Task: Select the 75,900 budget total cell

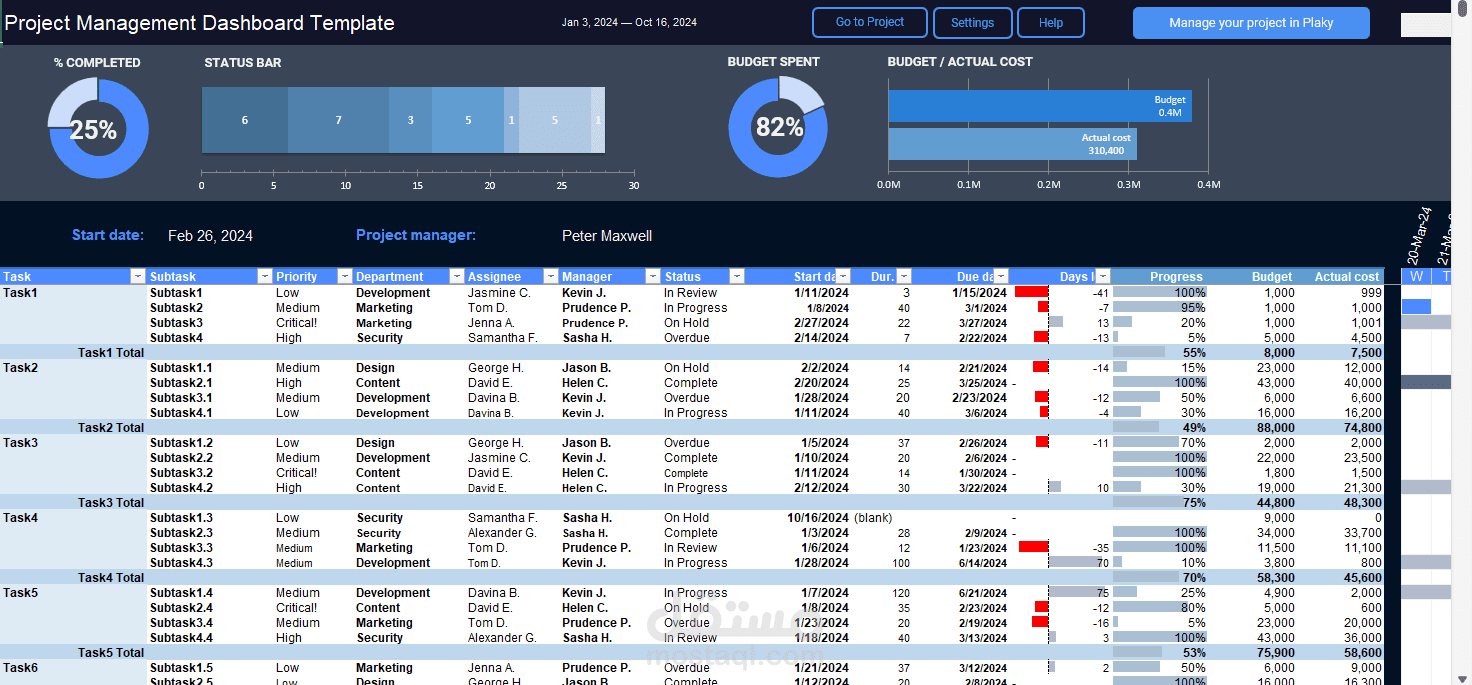Action: click(x=1274, y=653)
